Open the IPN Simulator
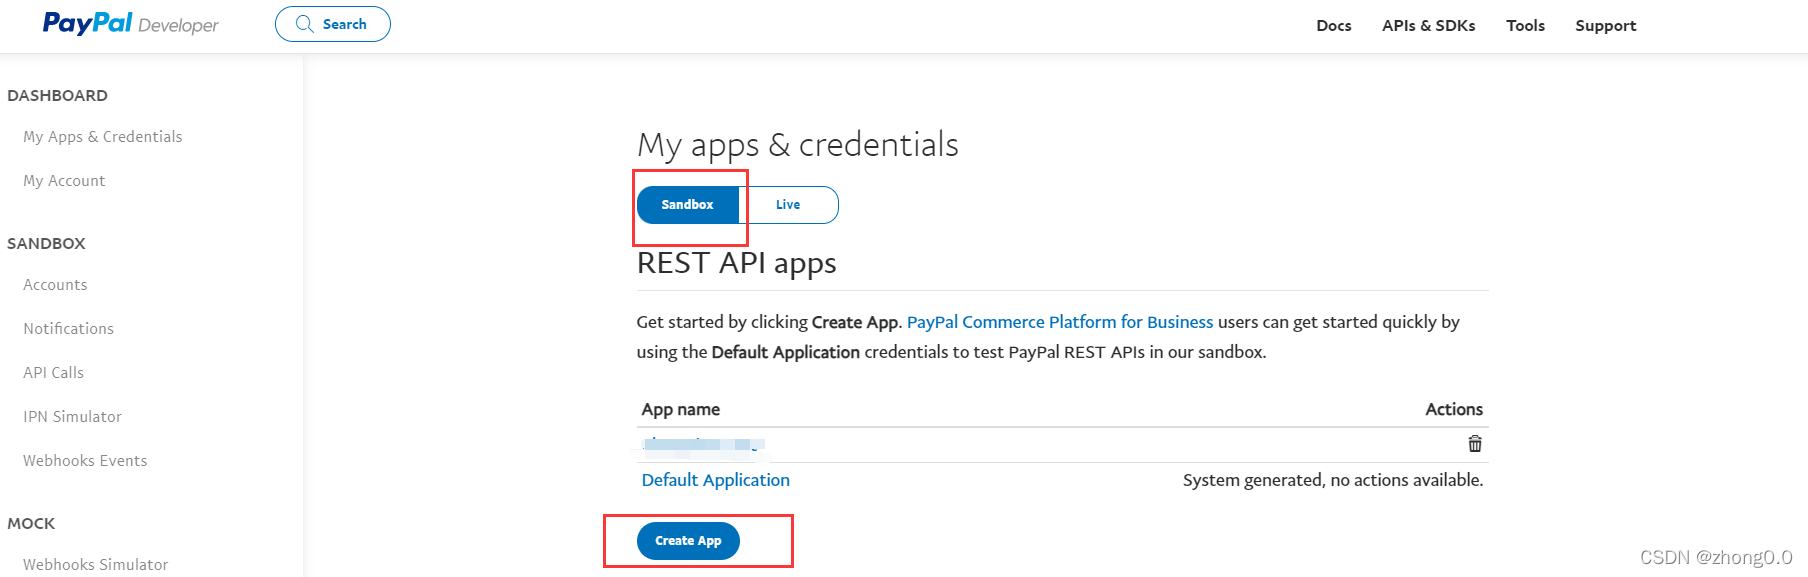The height and width of the screenshot is (577, 1808). [x=73, y=417]
